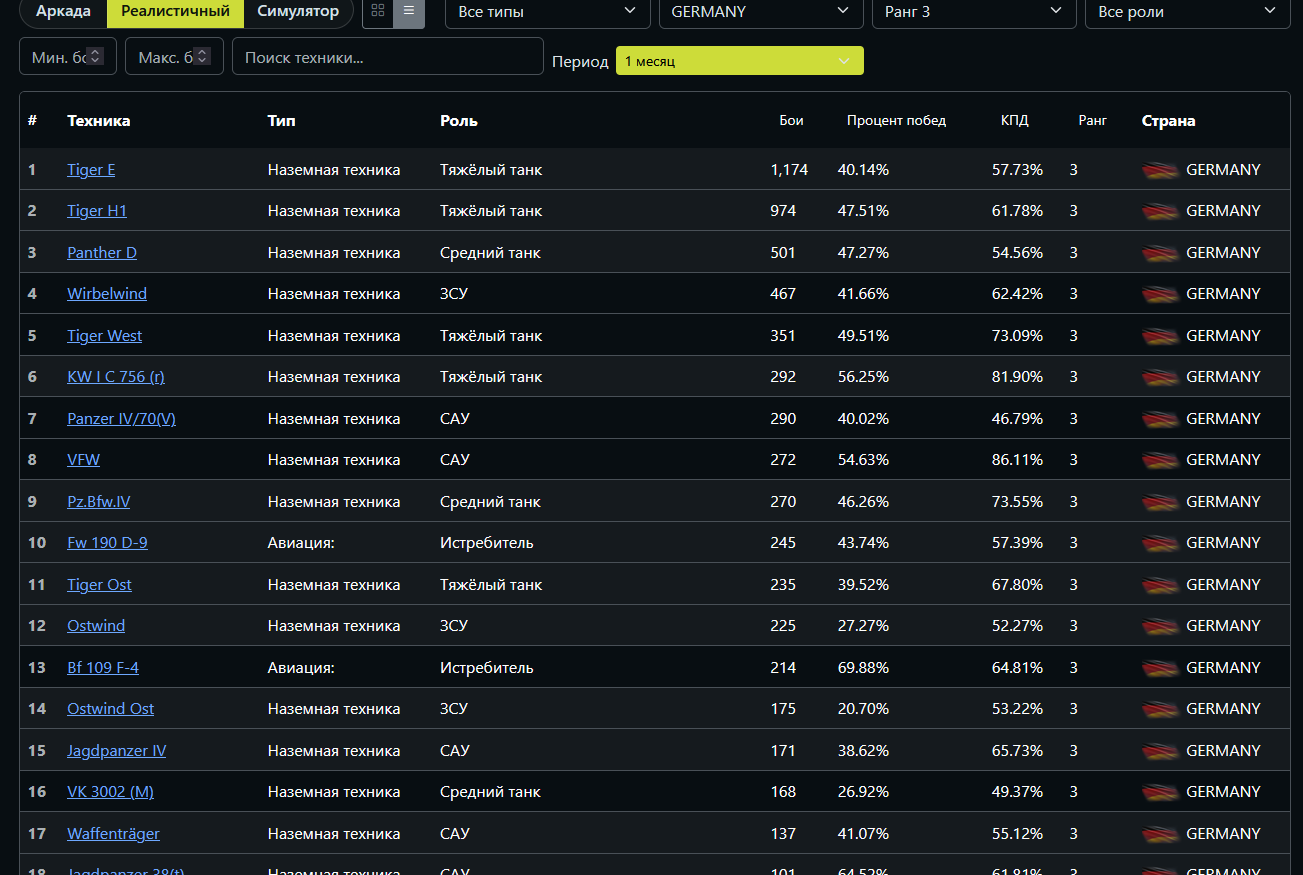Click German flag in Wirbelwind row
This screenshot has height=875, width=1303.
click(x=1160, y=294)
